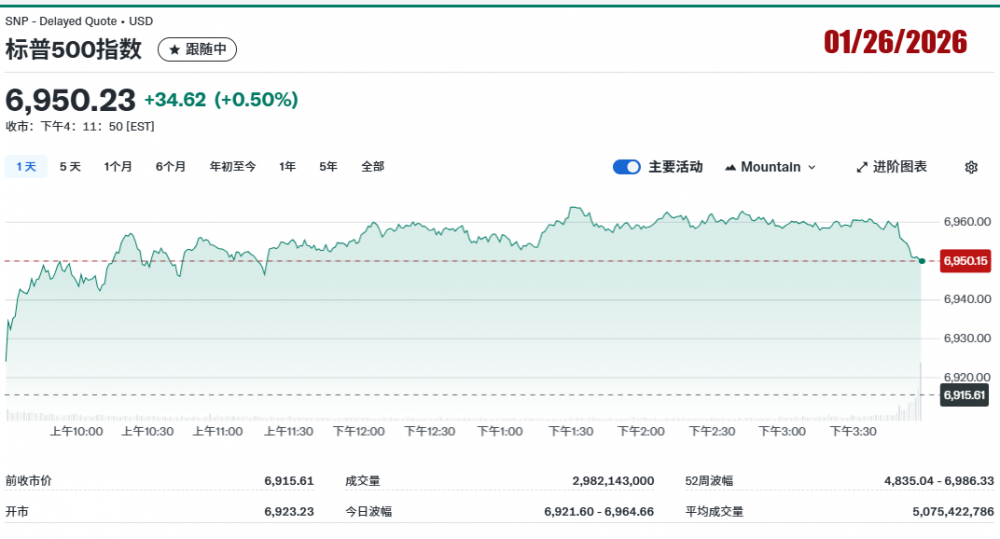Switch to the 1年 chart range

[288, 167]
